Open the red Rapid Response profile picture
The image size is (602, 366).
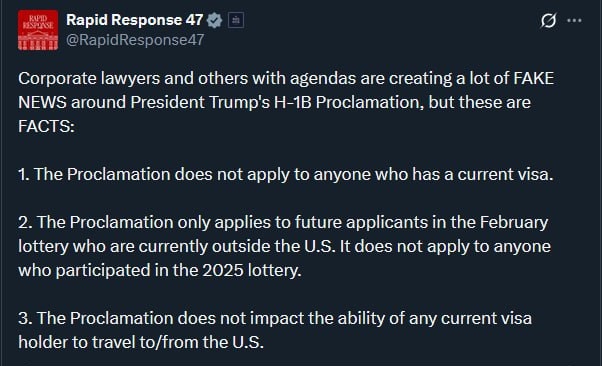(38, 30)
